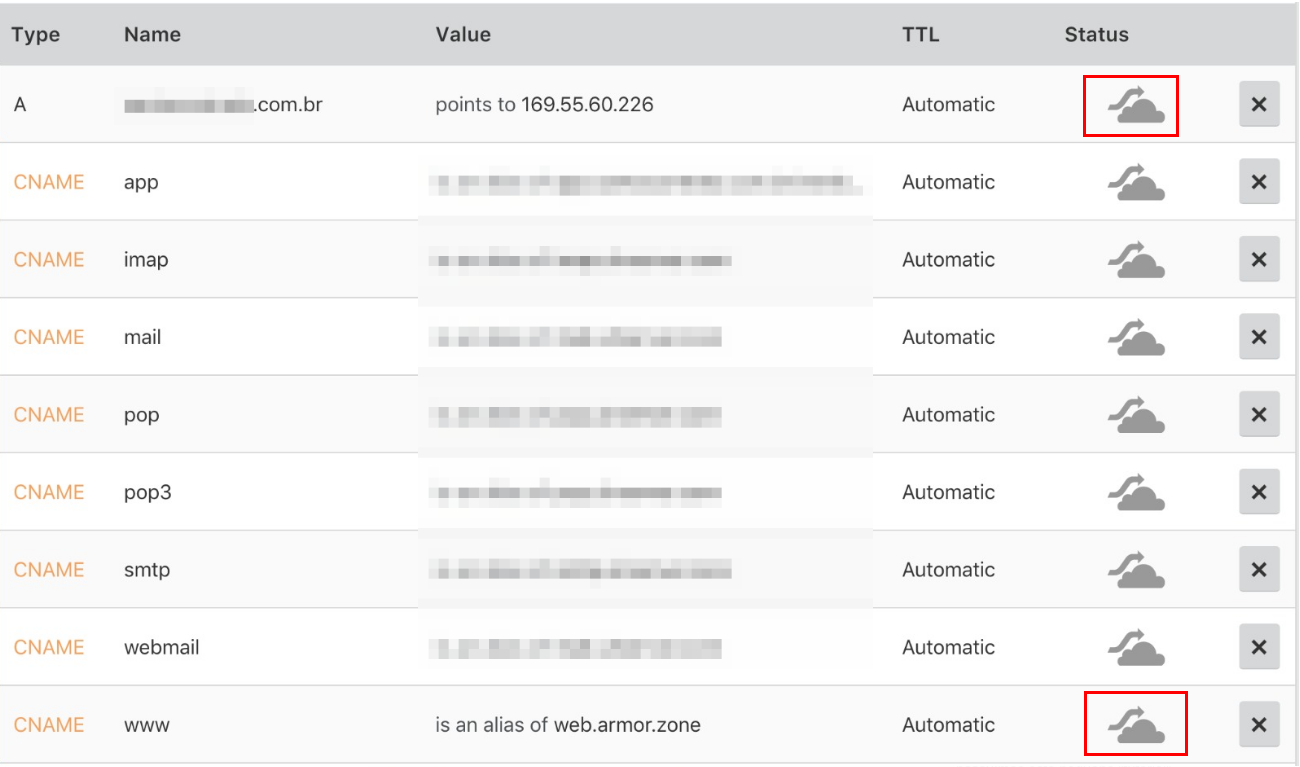Delete the webmail CNAME record

[x=1259, y=647]
